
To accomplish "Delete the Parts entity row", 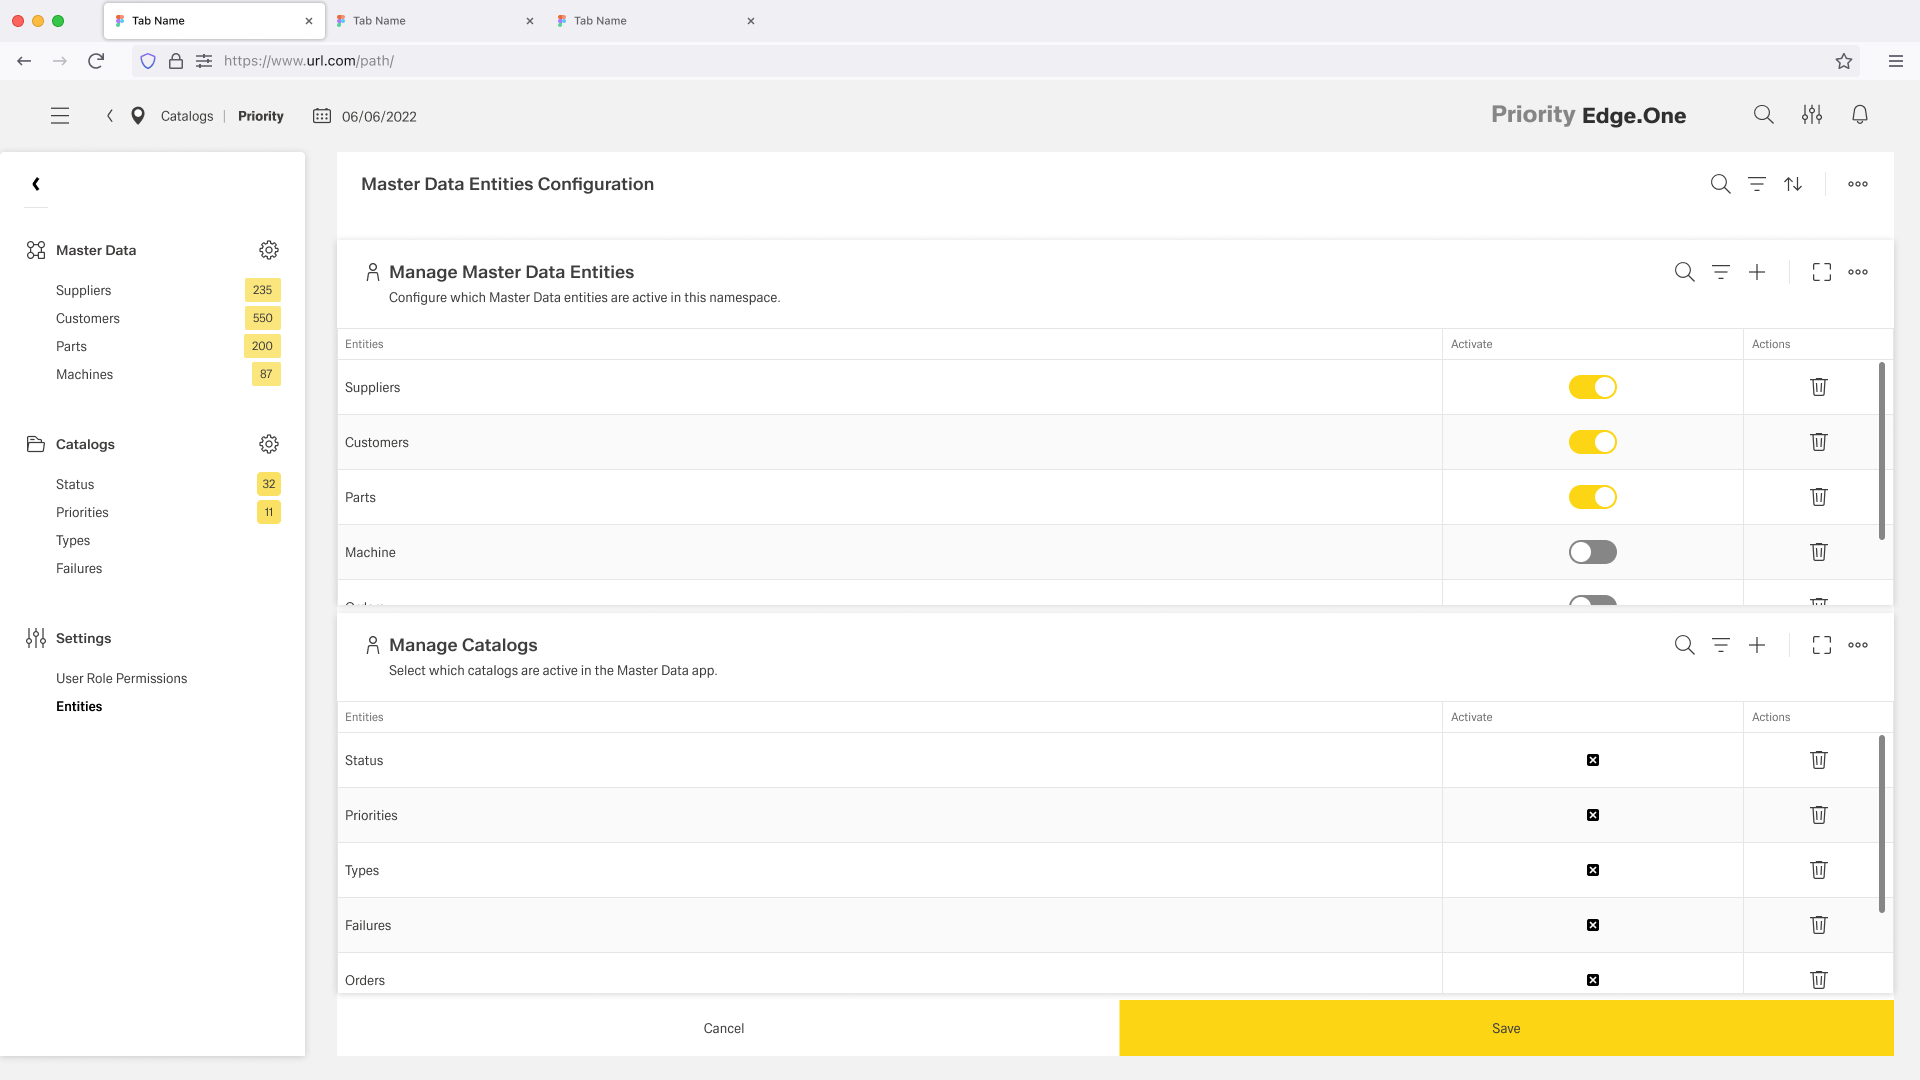I will [x=1819, y=497].
